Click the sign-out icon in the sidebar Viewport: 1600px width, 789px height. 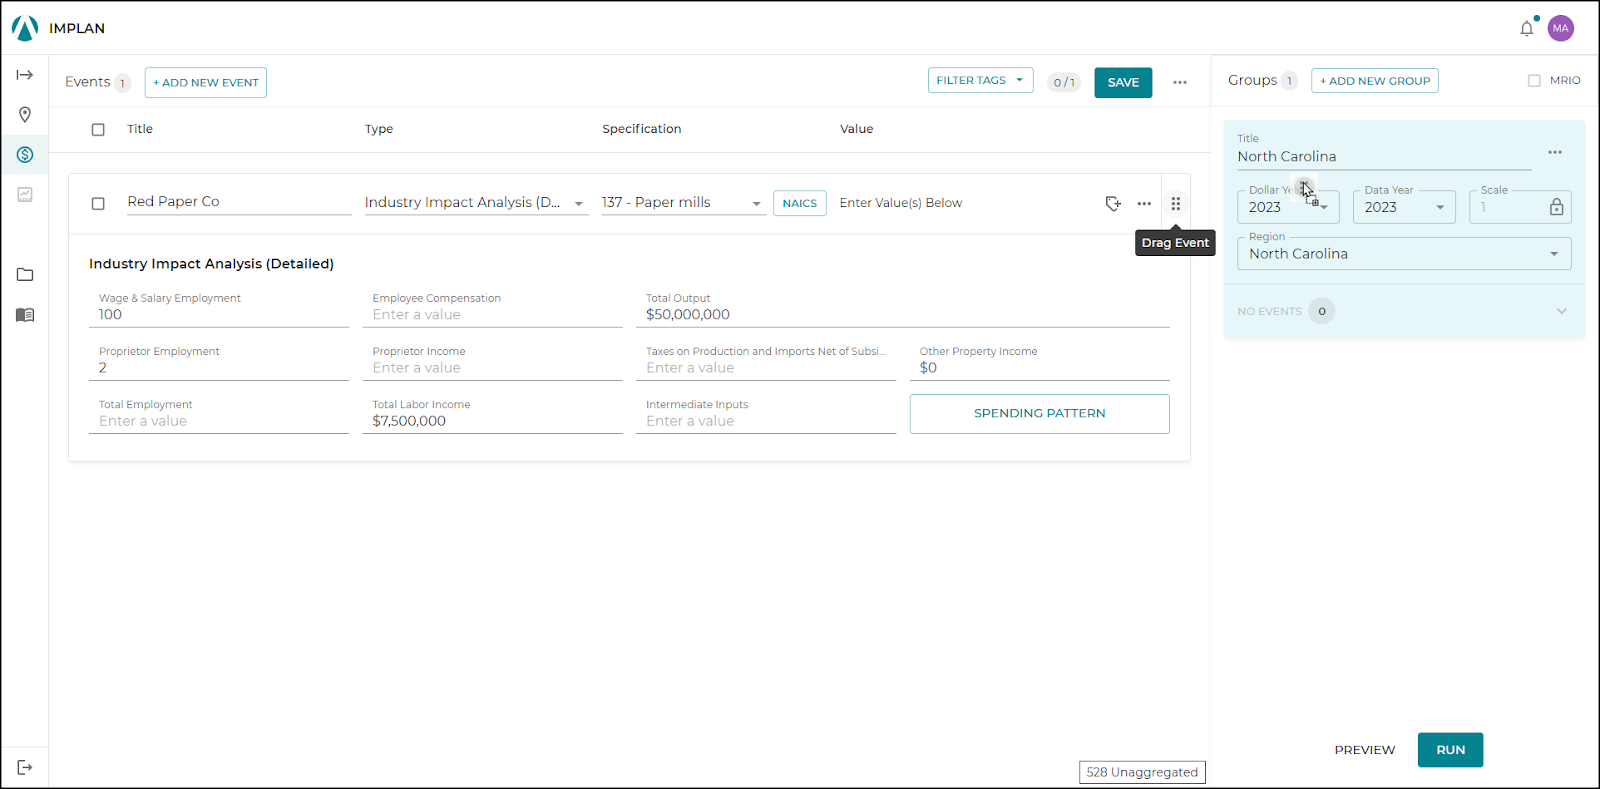click(x=25, y=767)
